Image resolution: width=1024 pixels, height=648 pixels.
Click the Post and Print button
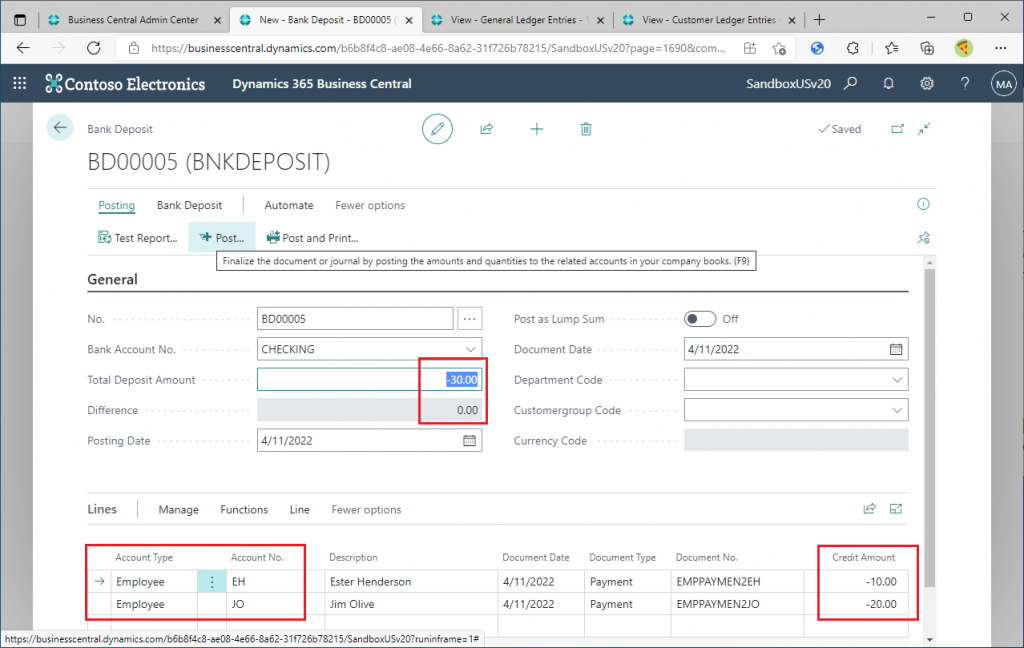pos(312,238)
